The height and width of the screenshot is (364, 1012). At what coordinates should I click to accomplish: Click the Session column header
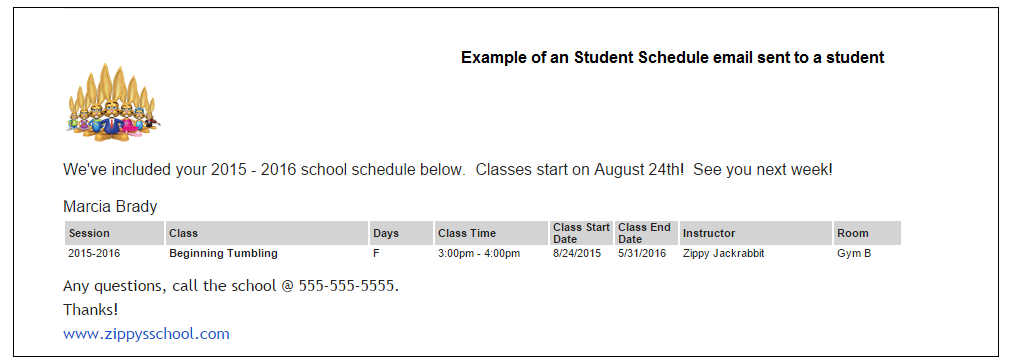pos(115,233)
